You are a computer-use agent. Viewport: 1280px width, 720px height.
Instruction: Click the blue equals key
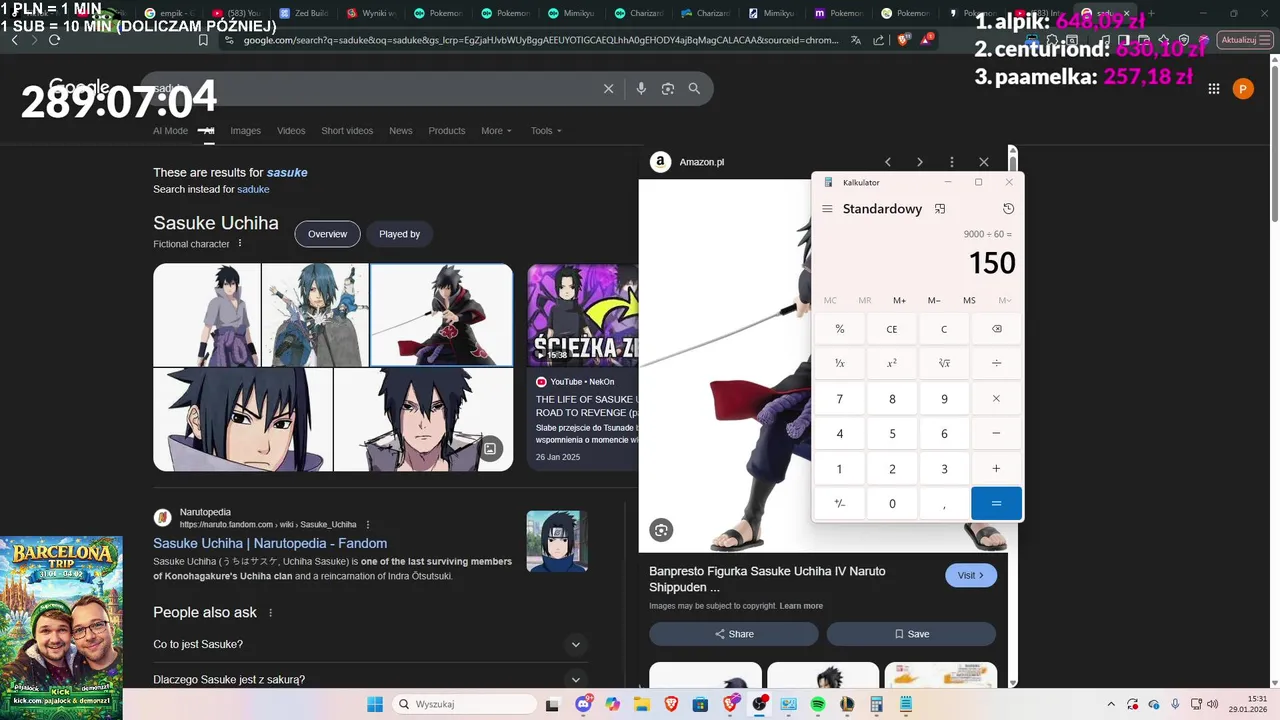pyautogui.click(x=996, y=504)
